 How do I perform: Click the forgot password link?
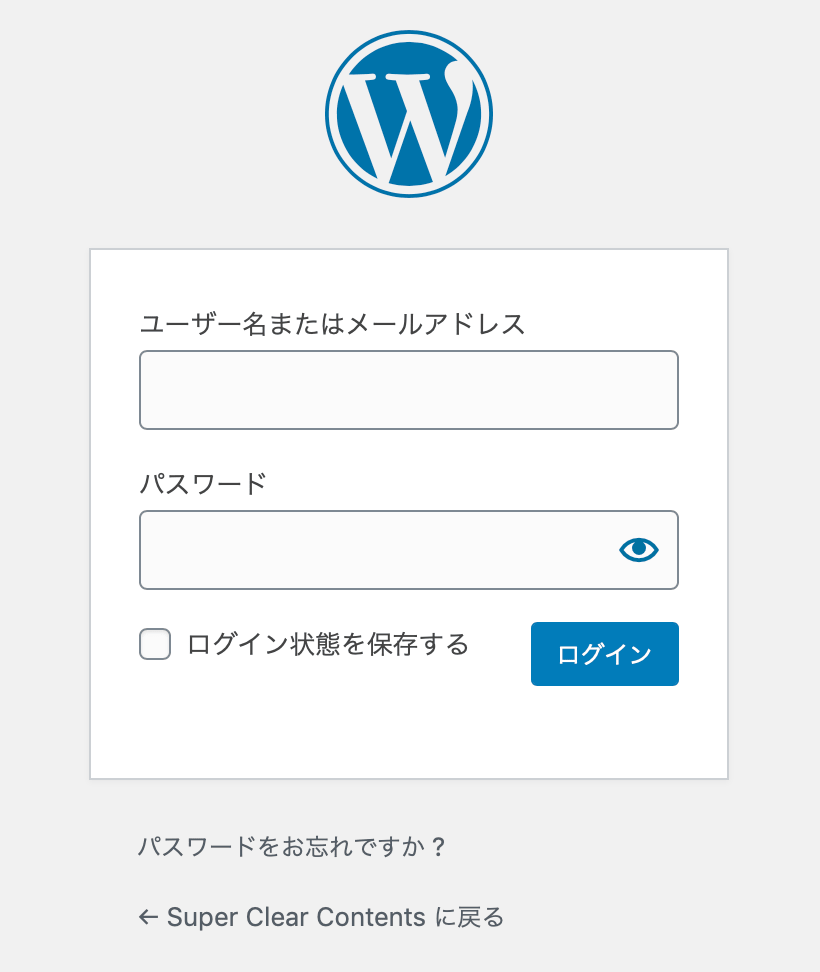coord(291,846)
